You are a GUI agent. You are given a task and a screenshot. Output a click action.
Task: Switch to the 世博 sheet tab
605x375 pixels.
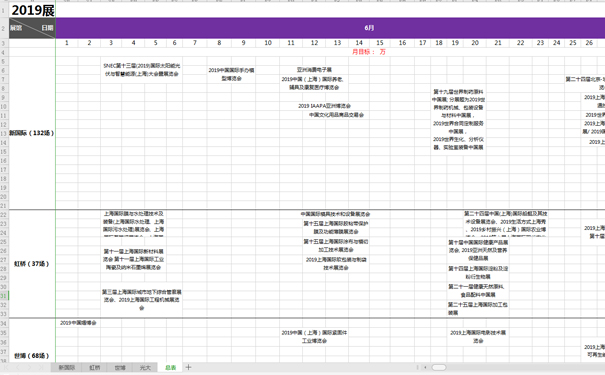(120, 368)
